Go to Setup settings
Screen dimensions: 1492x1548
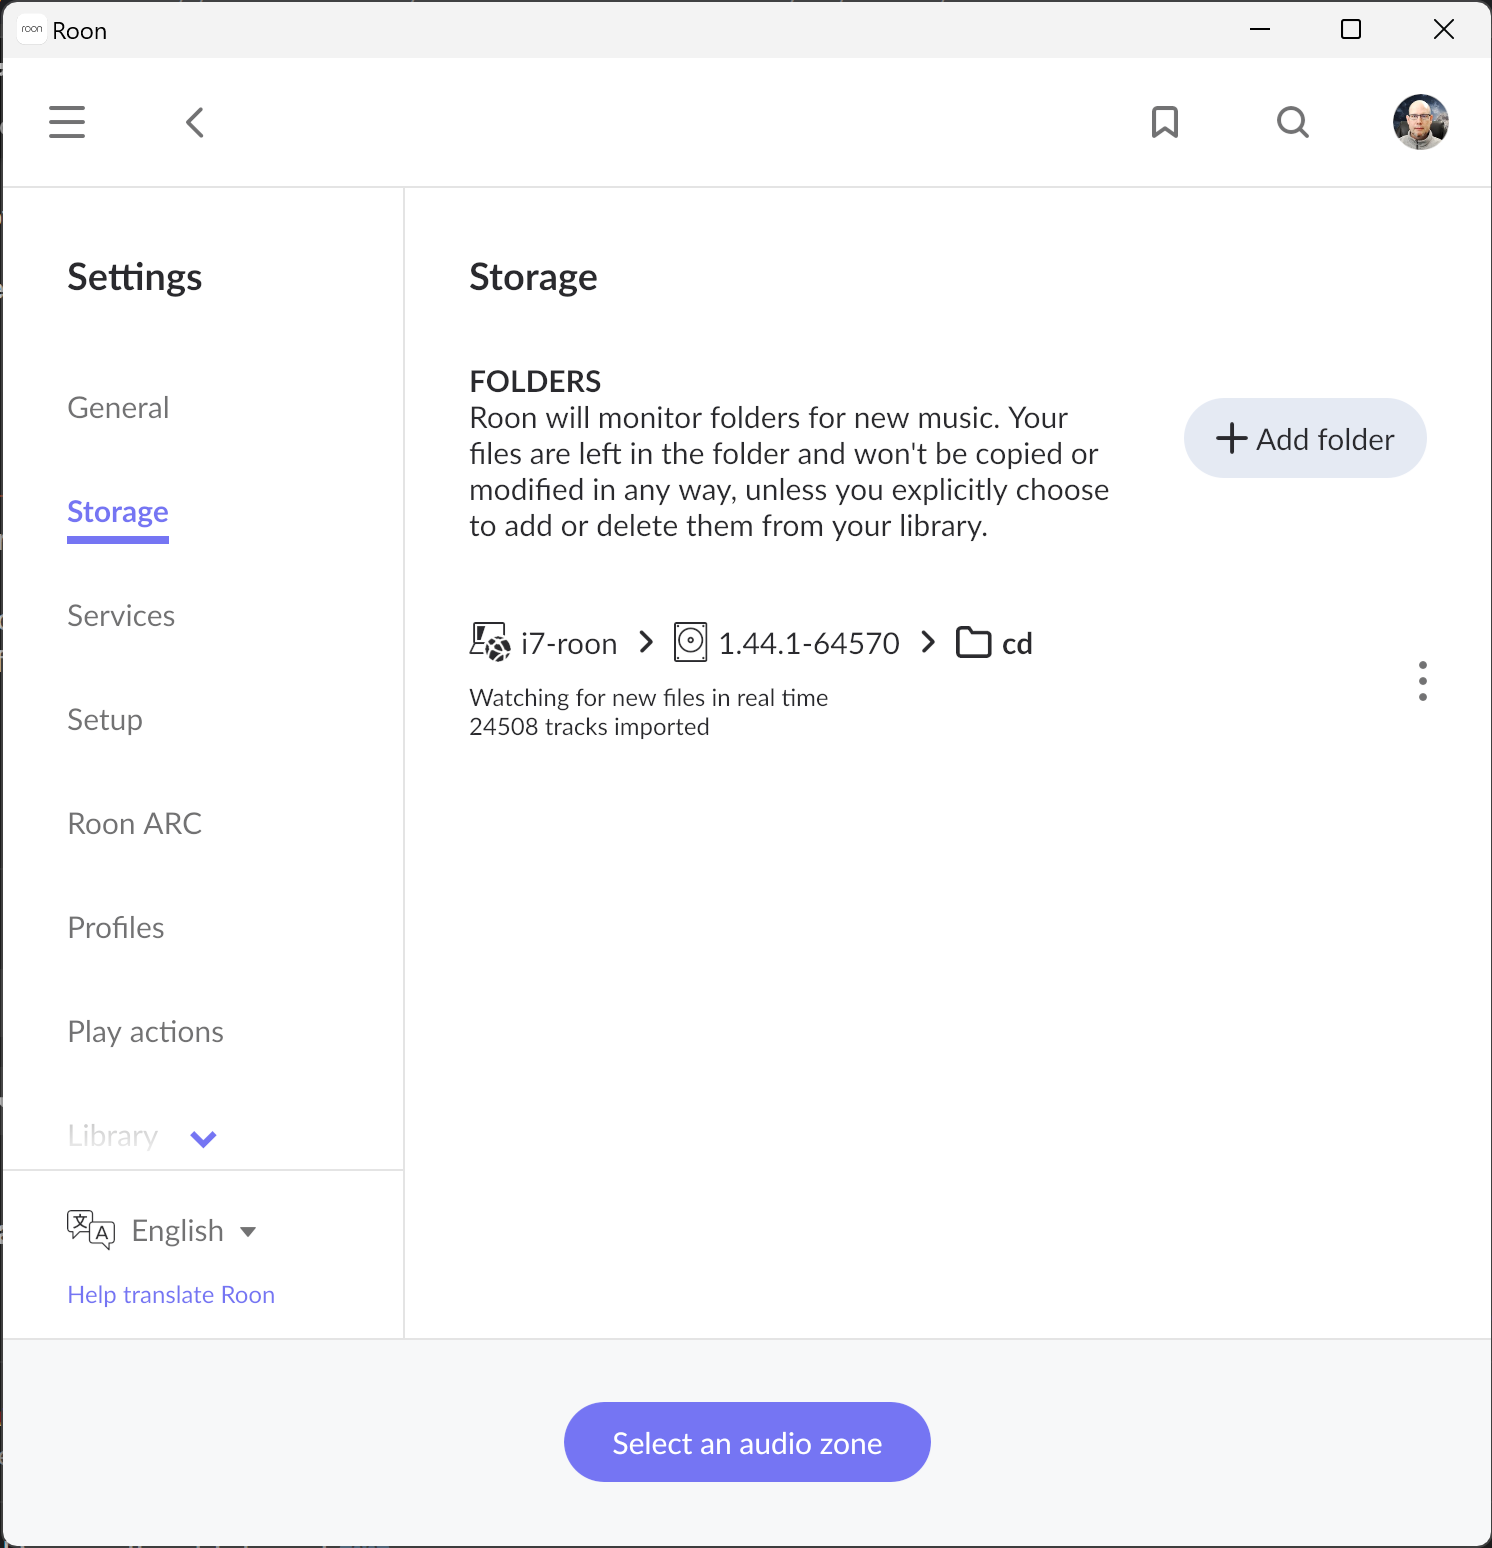105,720
